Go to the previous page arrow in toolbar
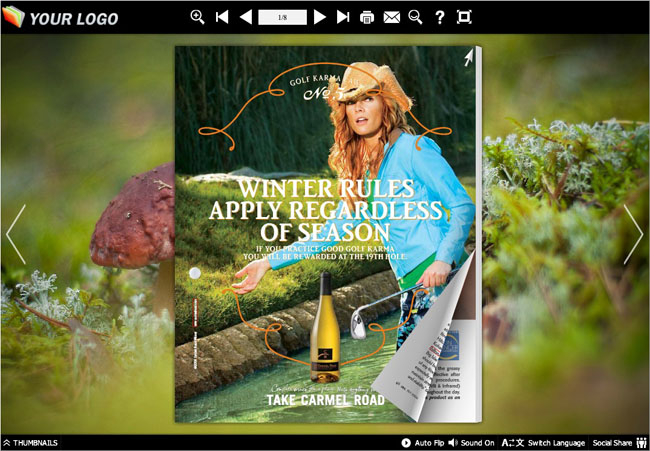The width and height of the screenshot is (650, 451). [x=246, y=17]
